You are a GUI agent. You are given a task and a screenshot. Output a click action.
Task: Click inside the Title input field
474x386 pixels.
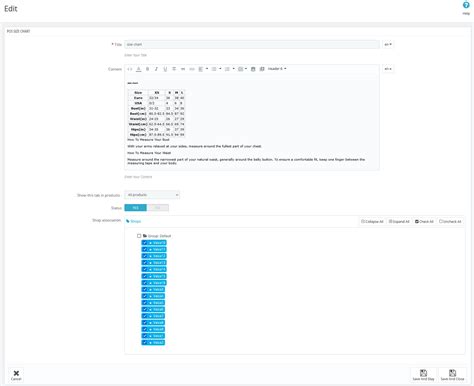pyautogui.click(x=252, y=44)
